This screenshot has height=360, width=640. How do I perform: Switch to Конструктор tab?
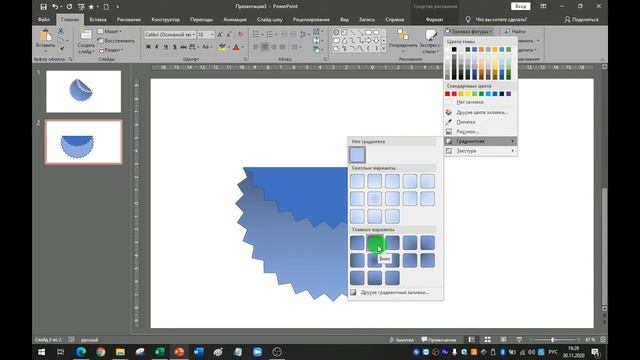tap(165, 20)
